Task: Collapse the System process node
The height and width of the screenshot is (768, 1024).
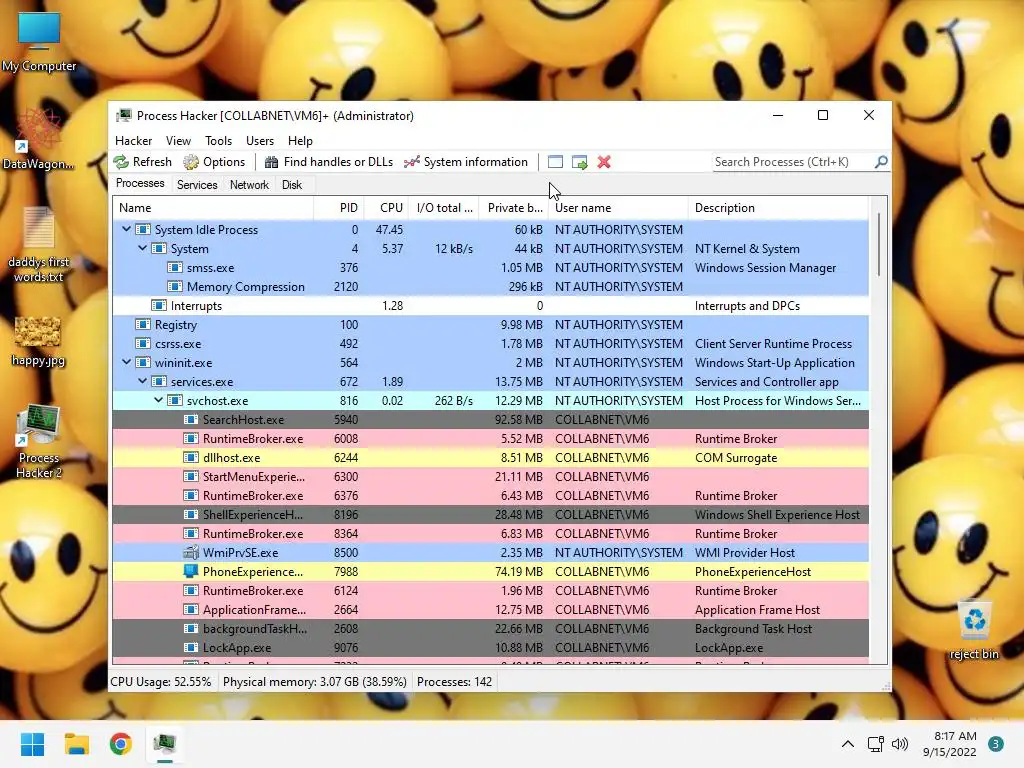Action: pos(142,248)
